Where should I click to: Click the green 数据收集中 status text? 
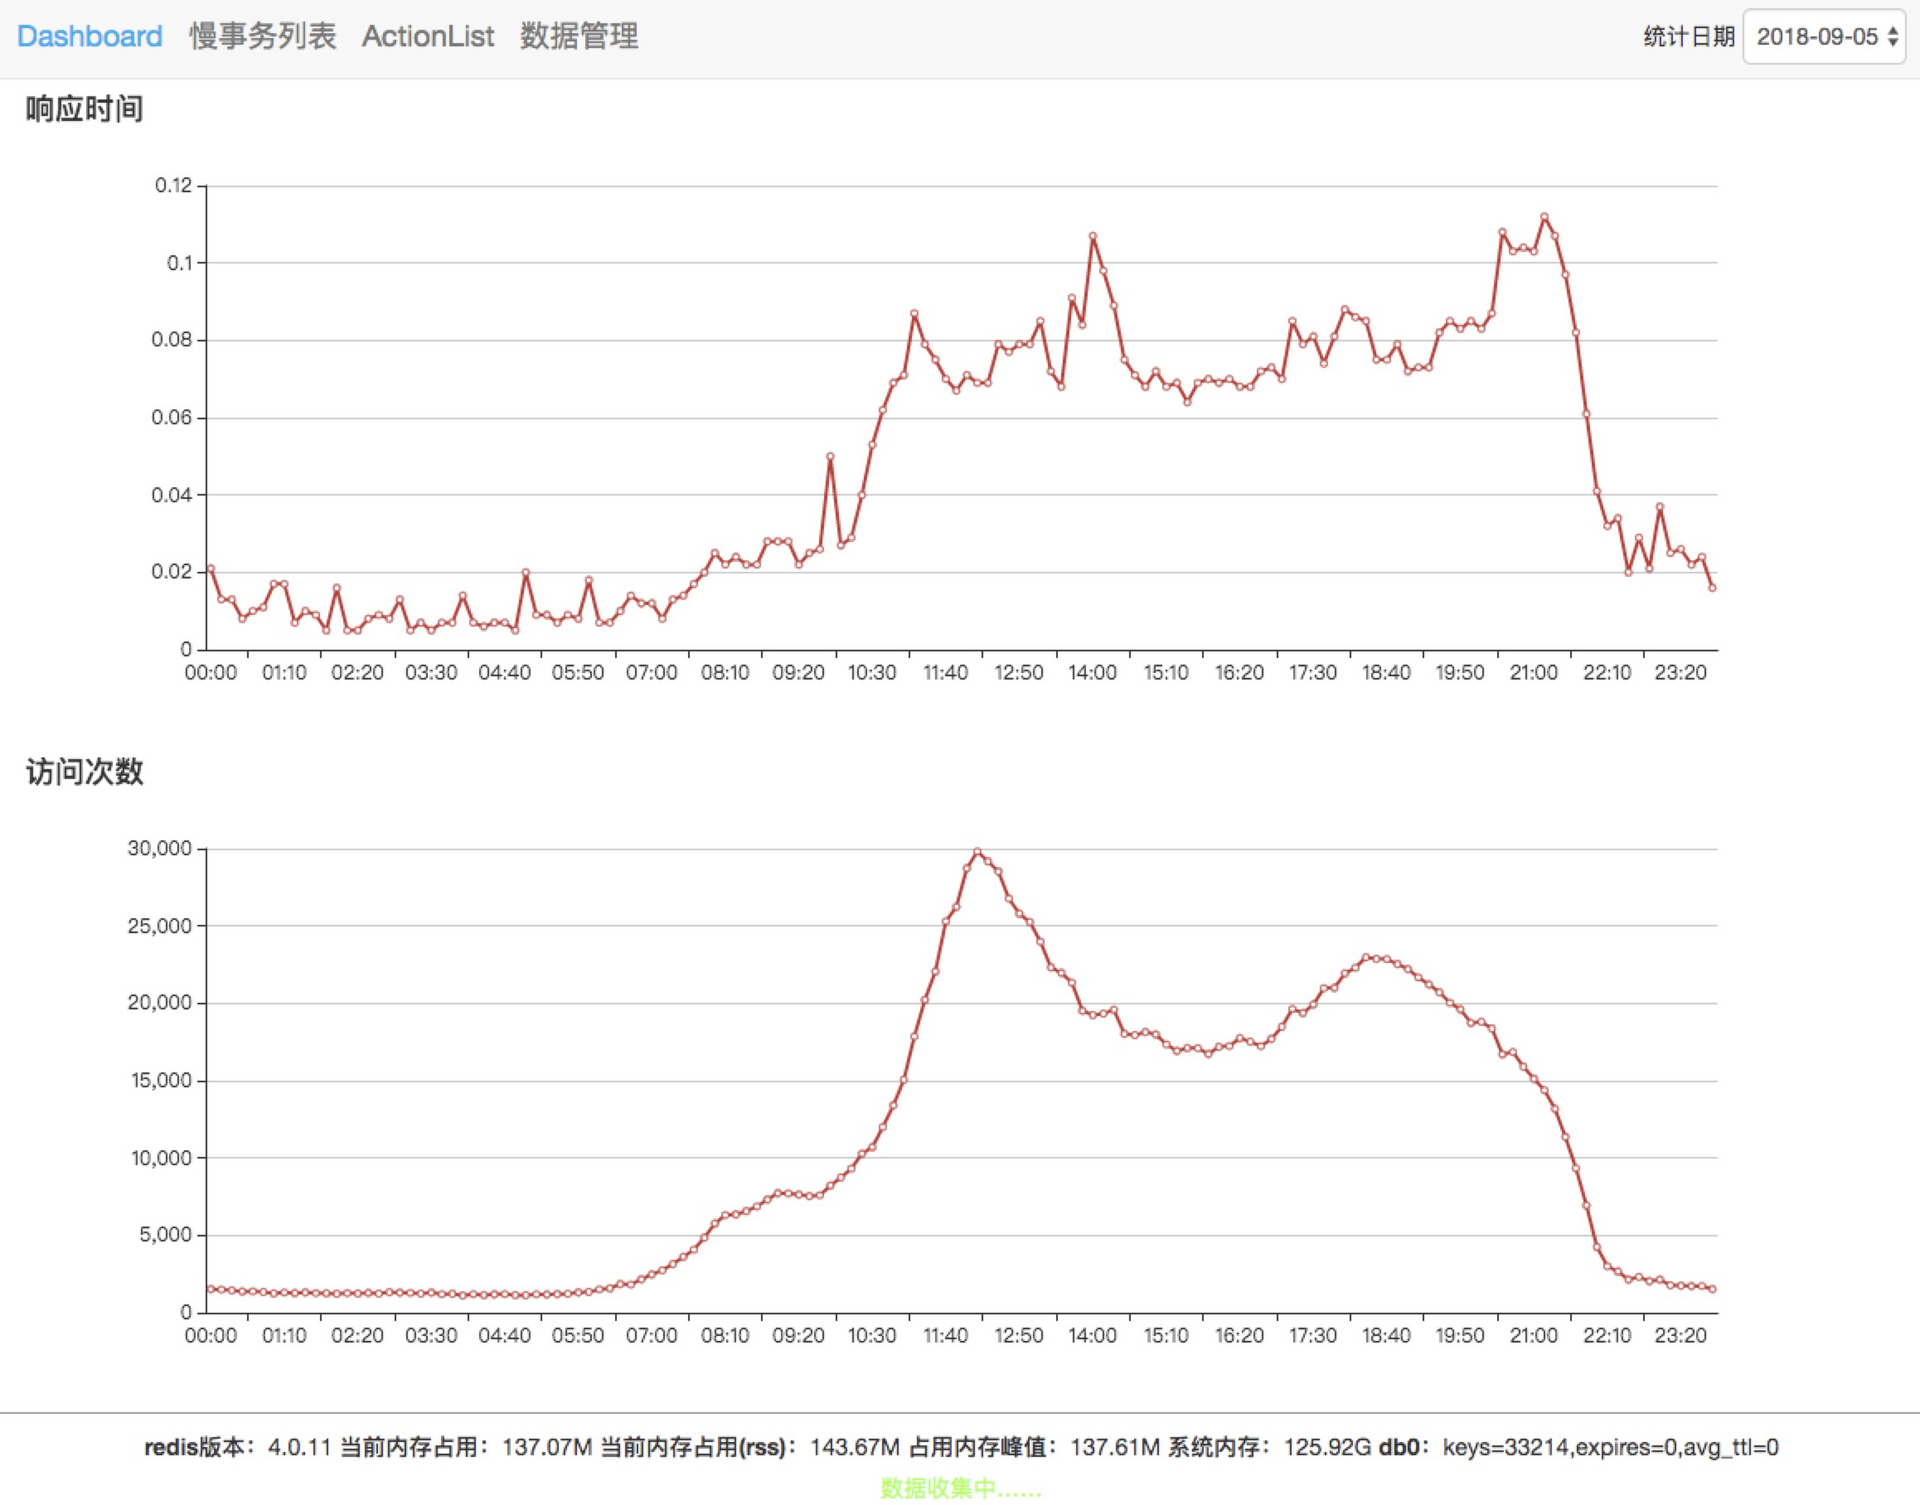click(x=960, y=1488)
